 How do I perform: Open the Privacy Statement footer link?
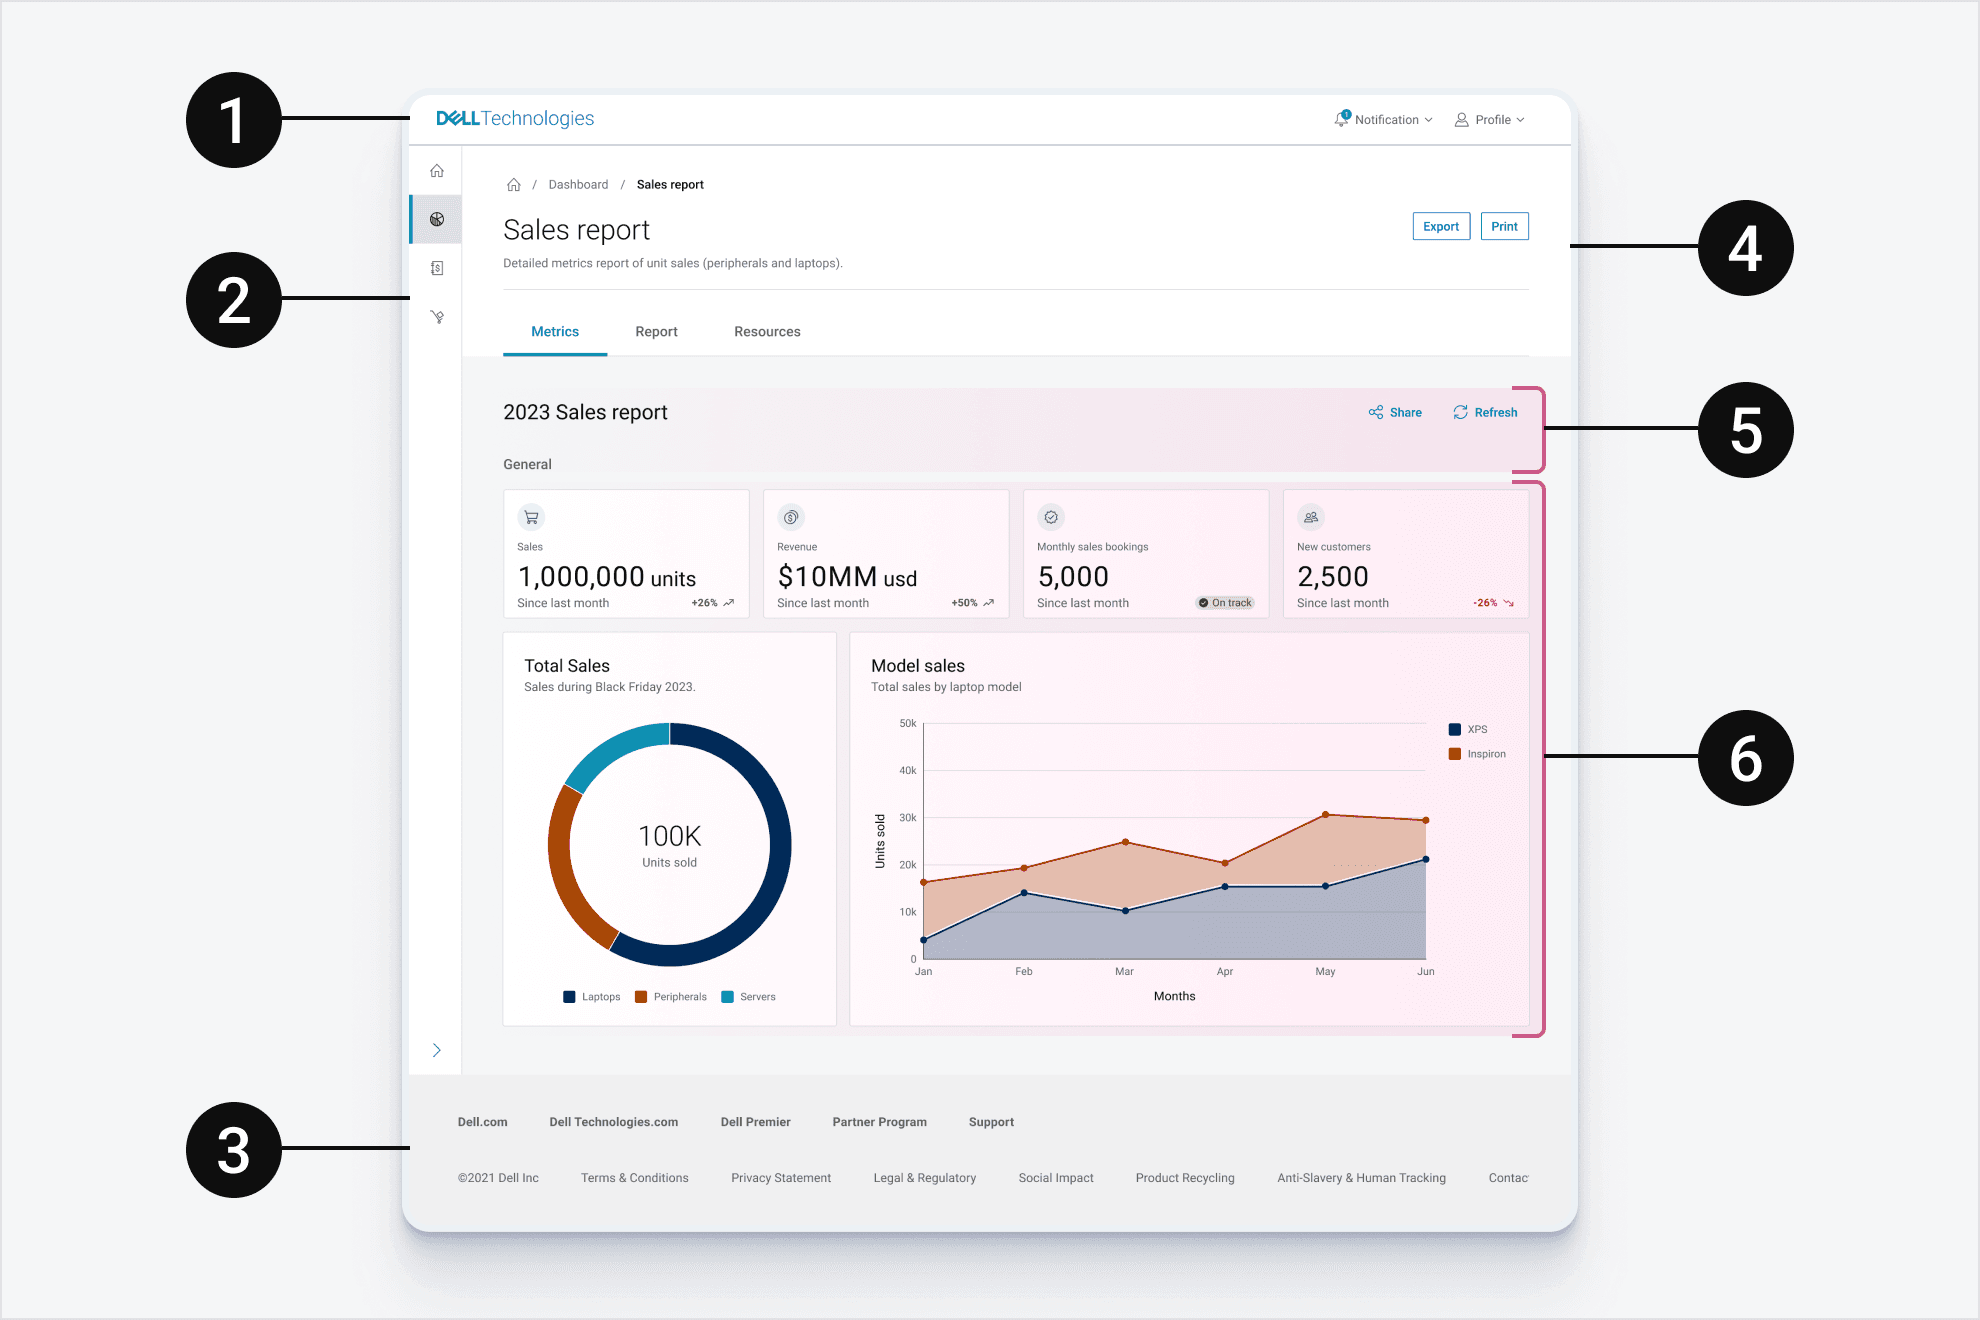(x=781, y=1178)
